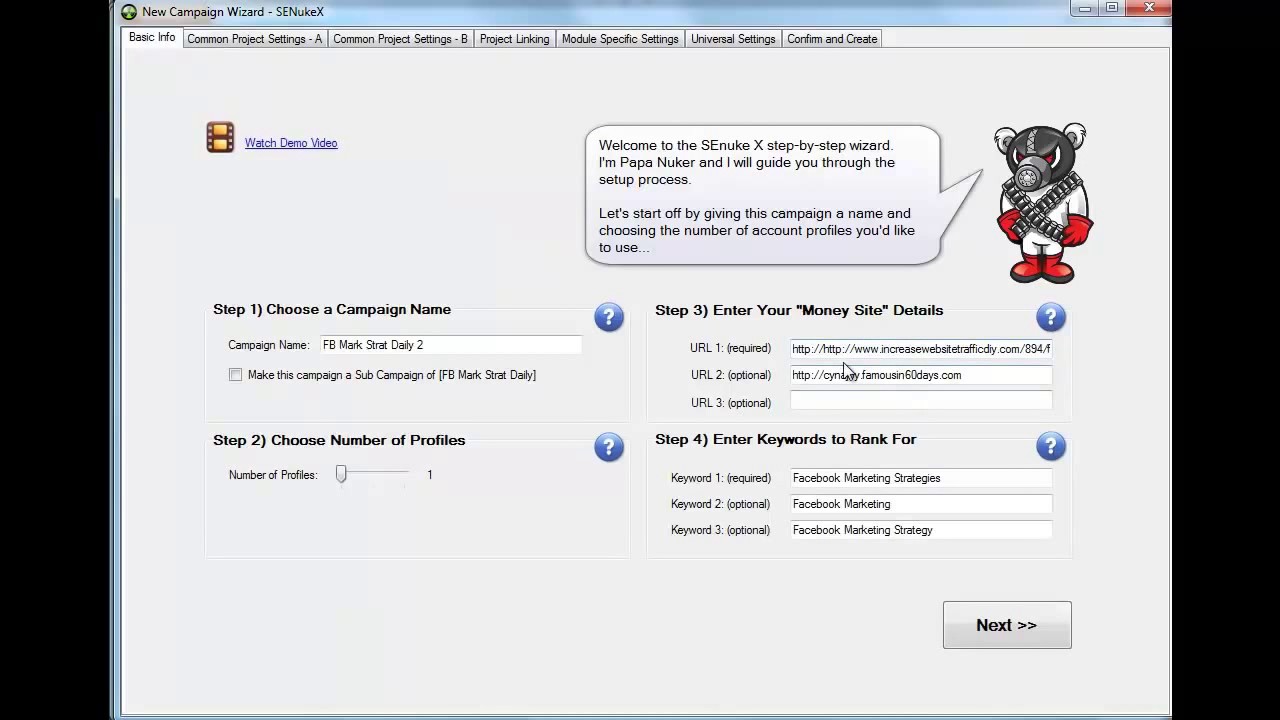The height and width of the screenshot is (720, 1280).
Task: Click the 'Step 4) Enter Keywords to Rank For' heading
Action: pyautogui.click(x=786, y=439)
